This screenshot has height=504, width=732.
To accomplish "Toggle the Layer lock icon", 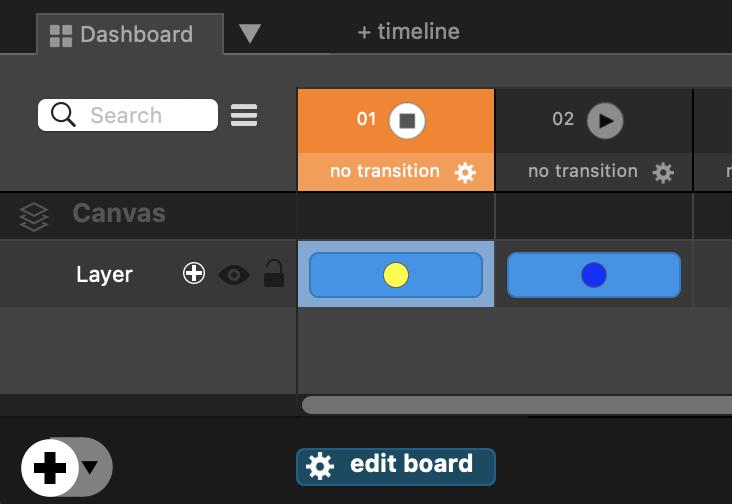I will click(x=273, y=273).
